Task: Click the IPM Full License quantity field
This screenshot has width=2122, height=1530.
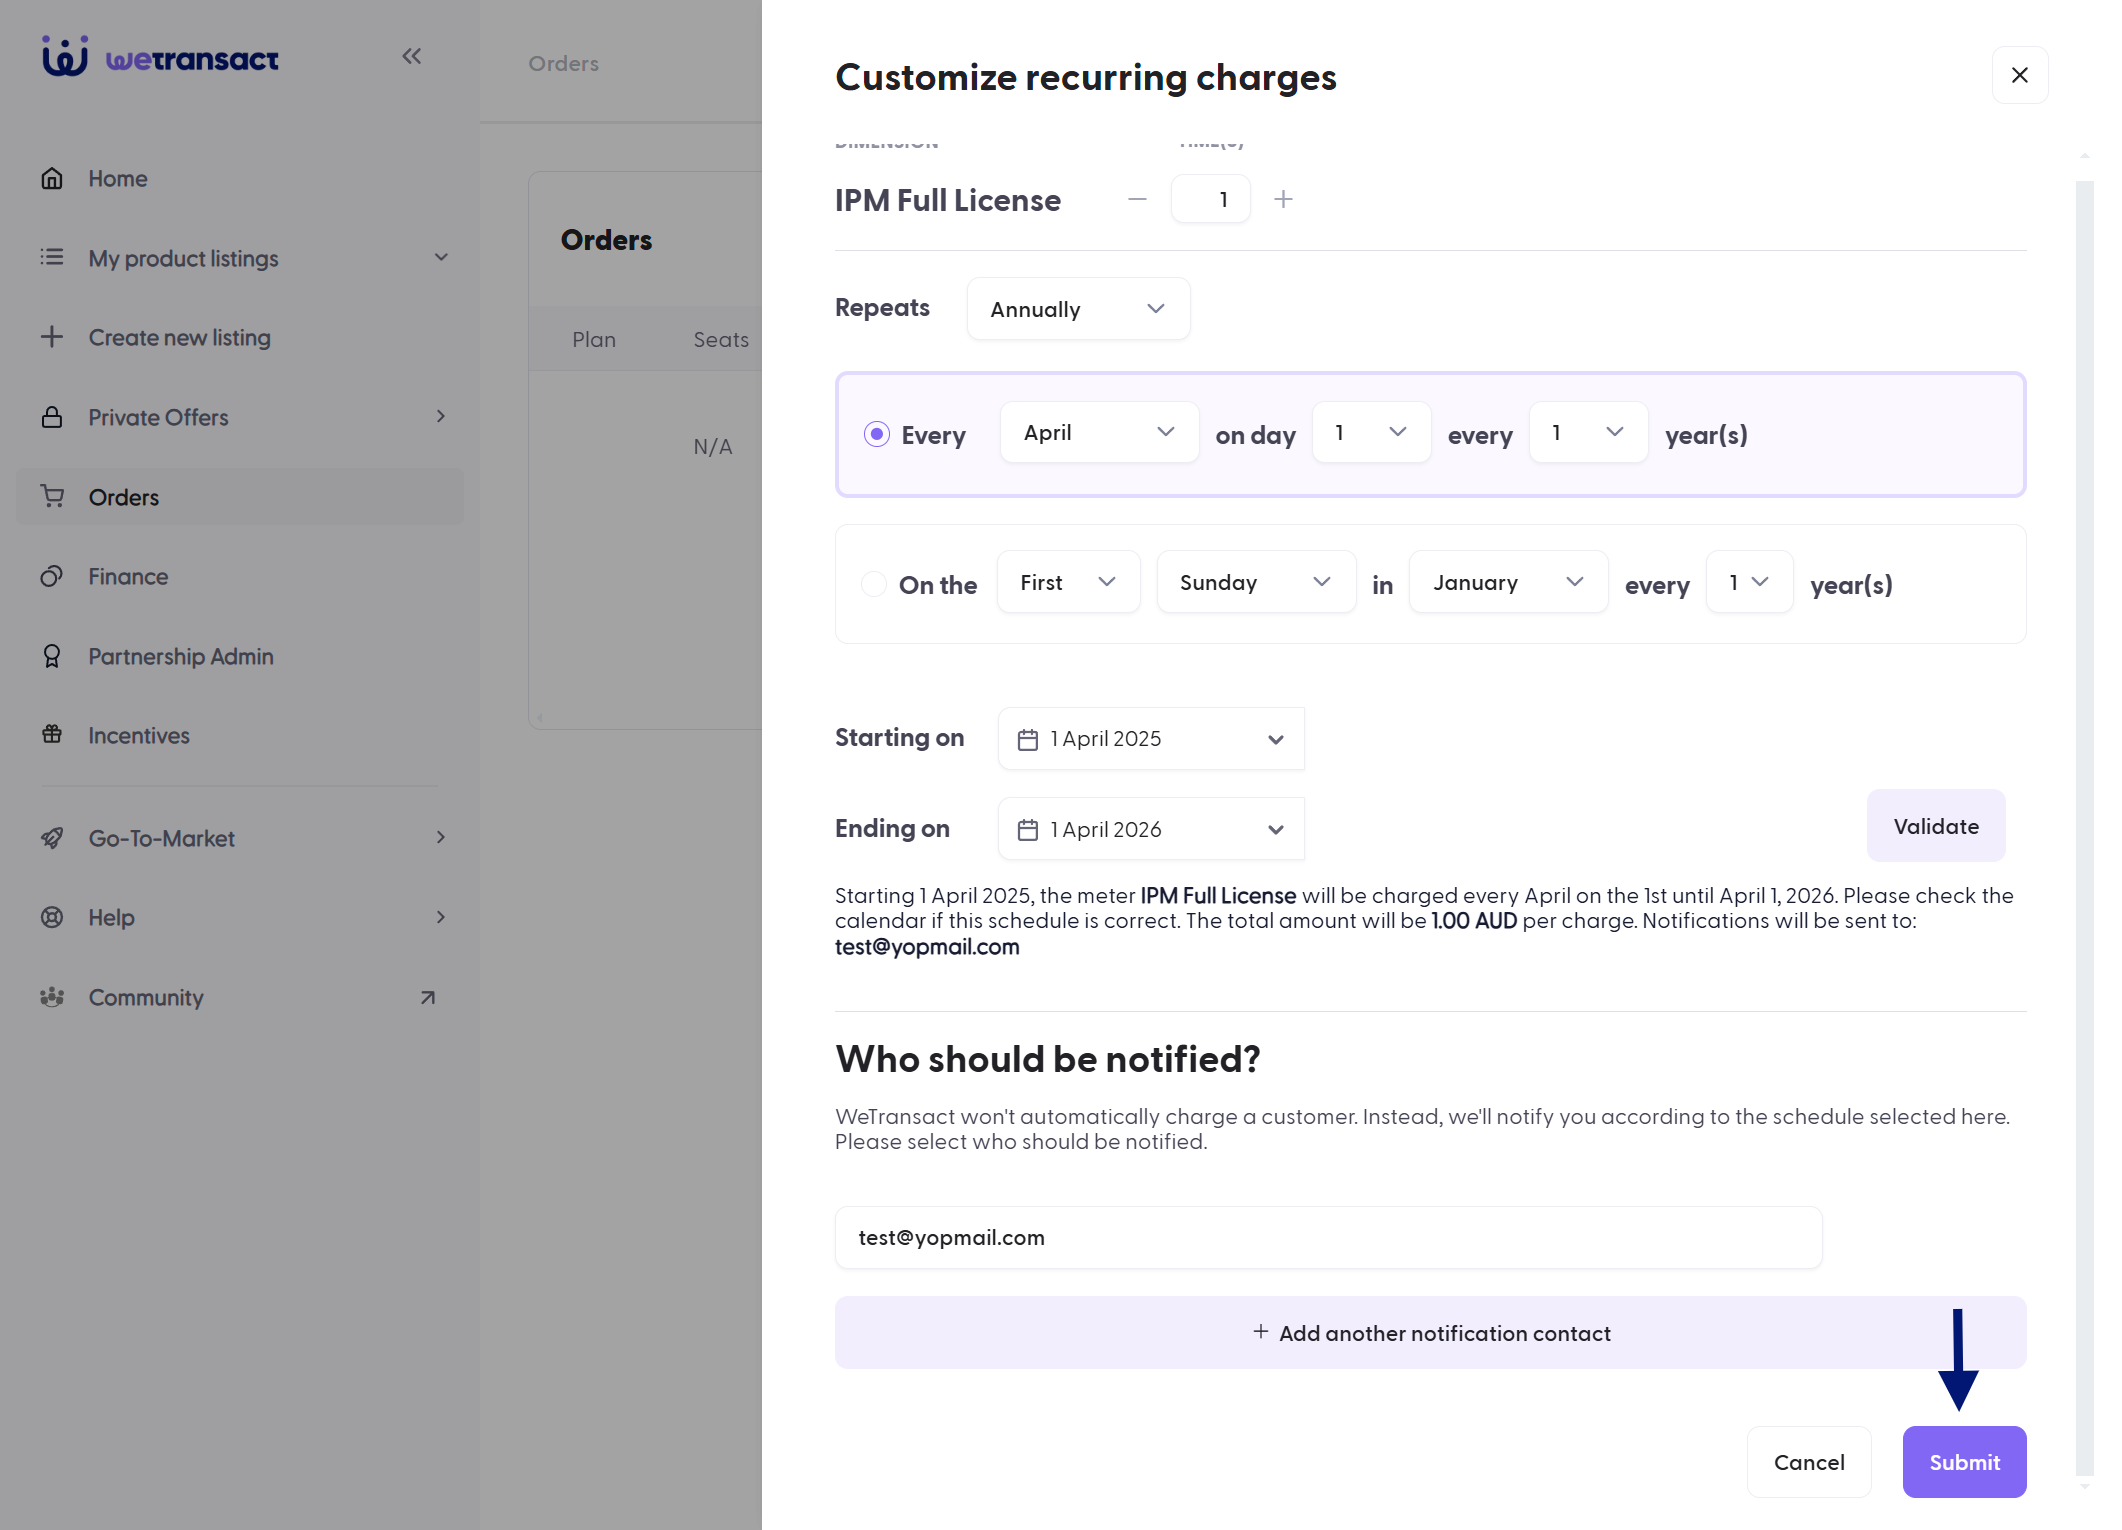Action: pos(1210,200)
